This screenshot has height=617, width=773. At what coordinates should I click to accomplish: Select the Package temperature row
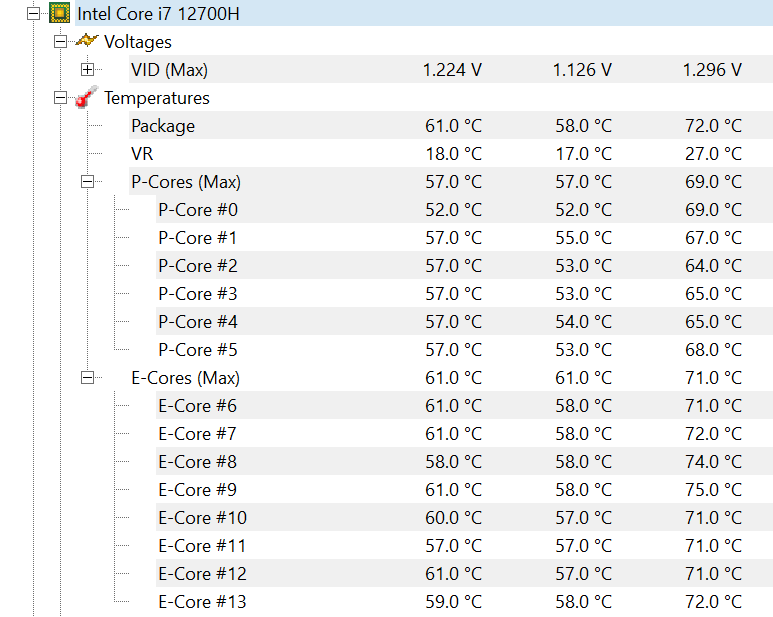(451, 126)
